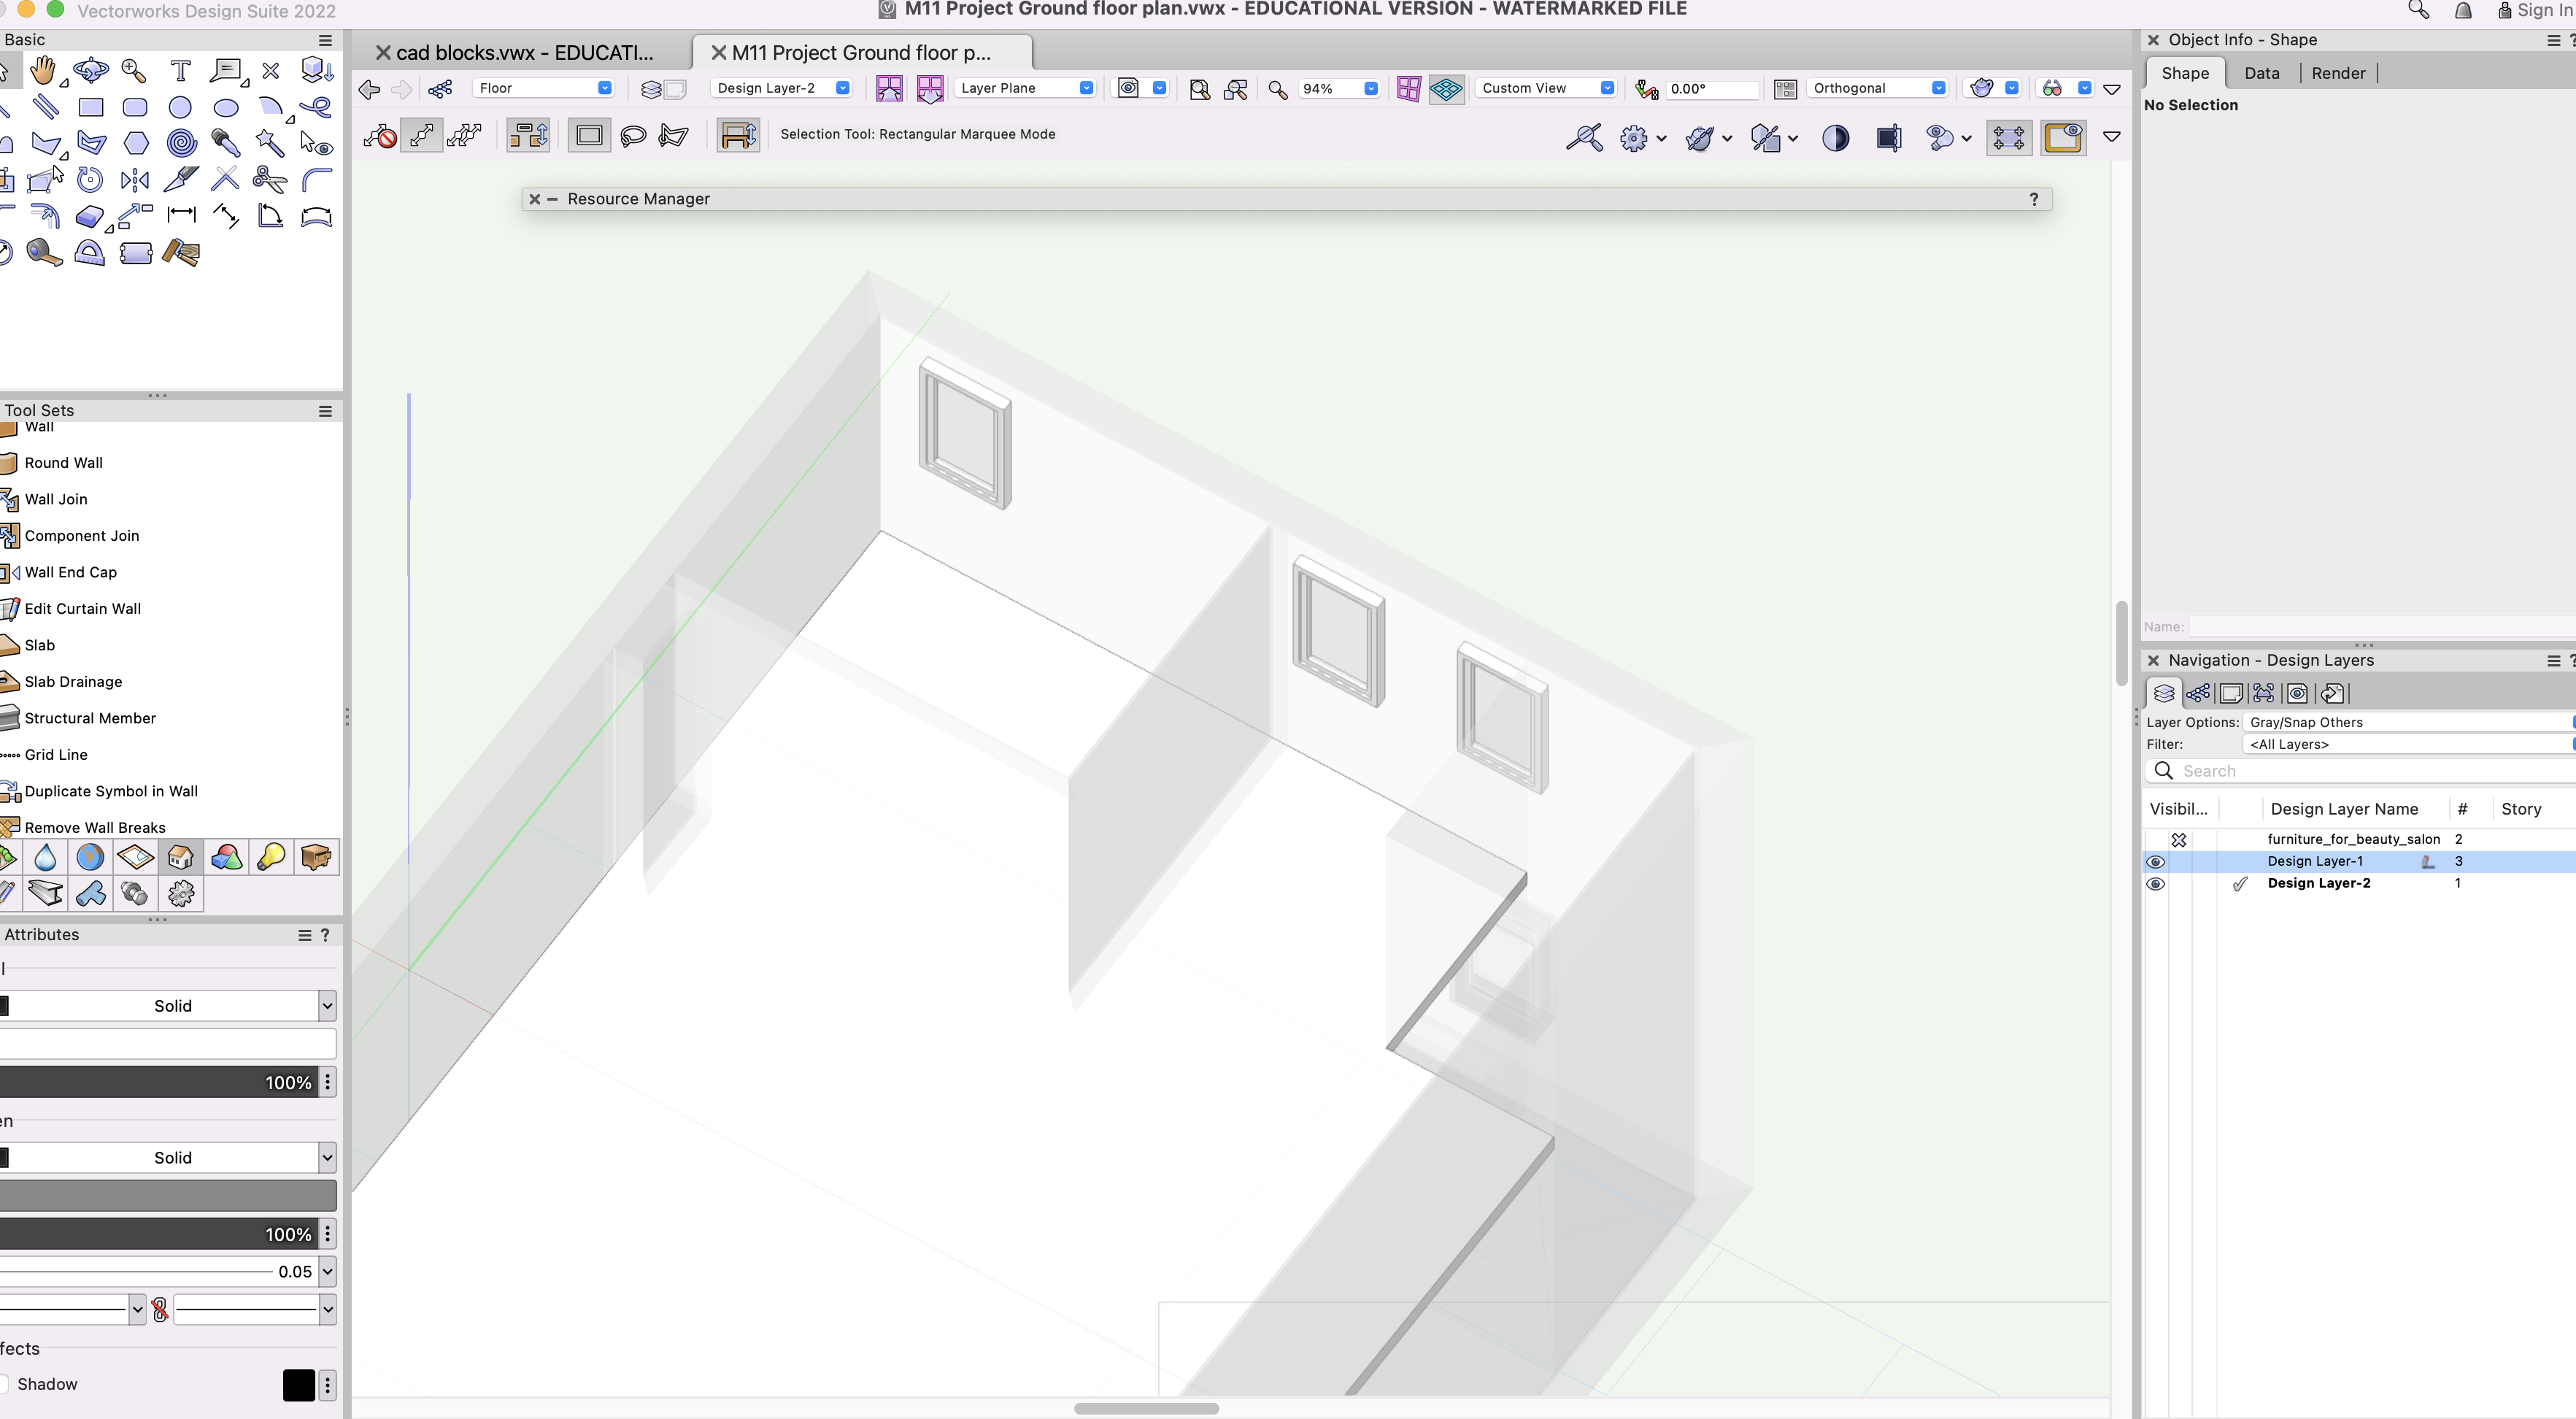Pick the Rectangle drawing tool
The height and width of the screenshot is (1419, 2576).
point(91,107)
